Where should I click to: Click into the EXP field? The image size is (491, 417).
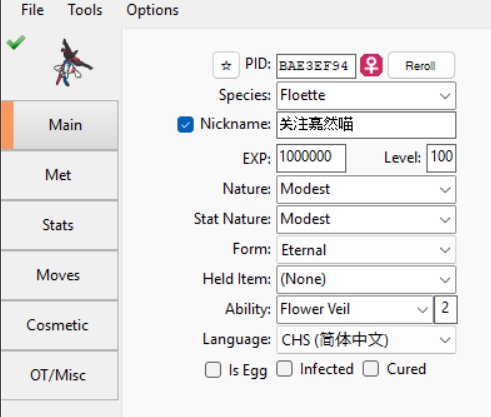coord(311,158)
